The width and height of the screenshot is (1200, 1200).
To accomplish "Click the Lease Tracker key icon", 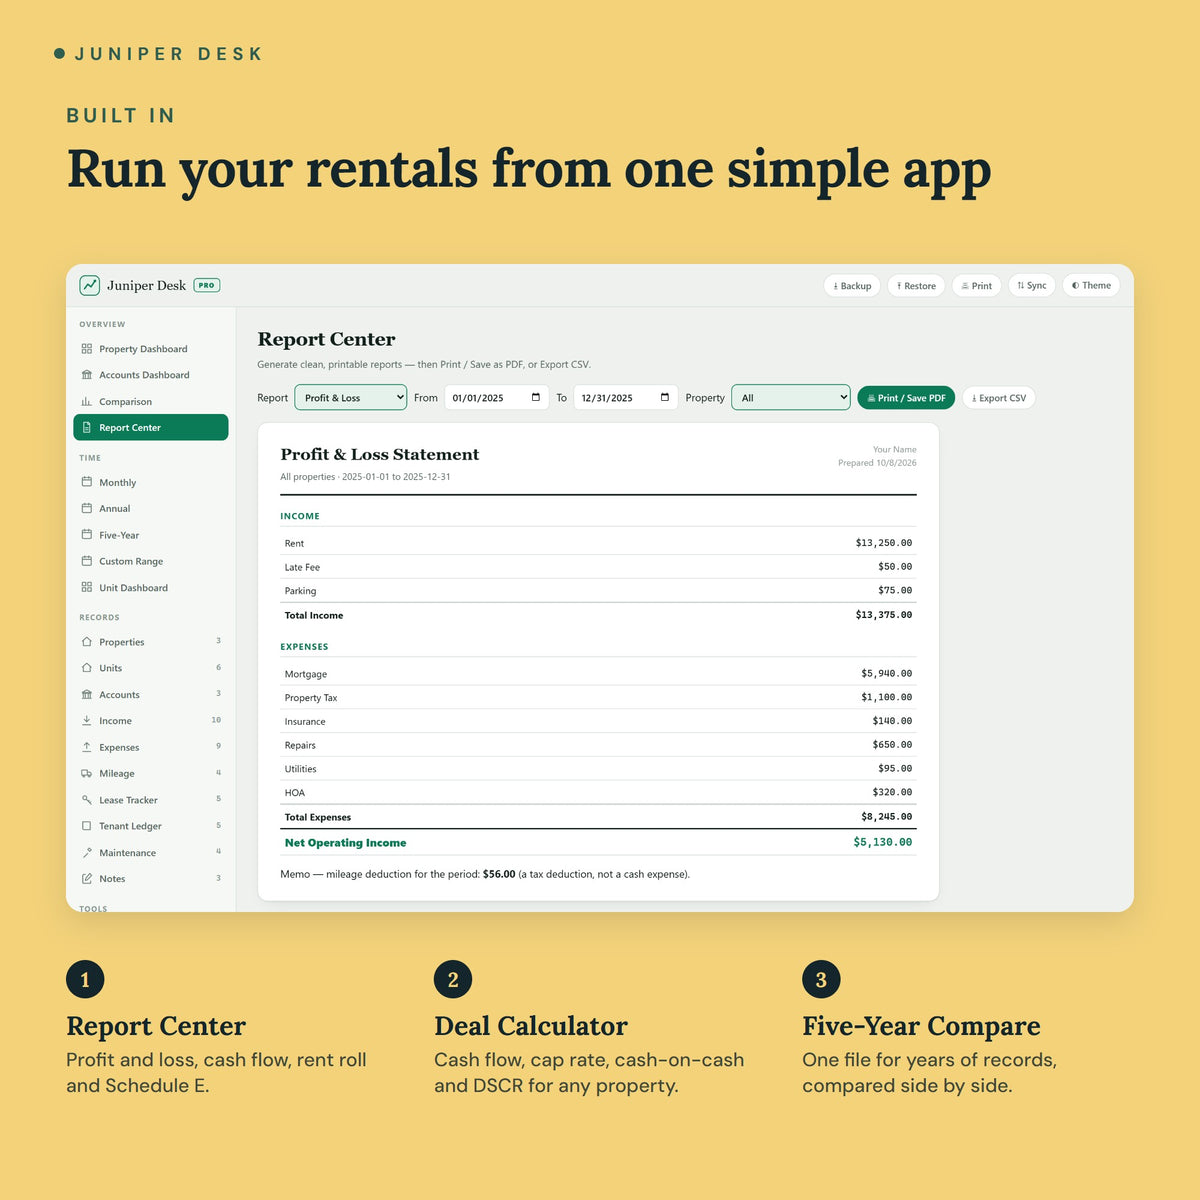I will 87,800.
